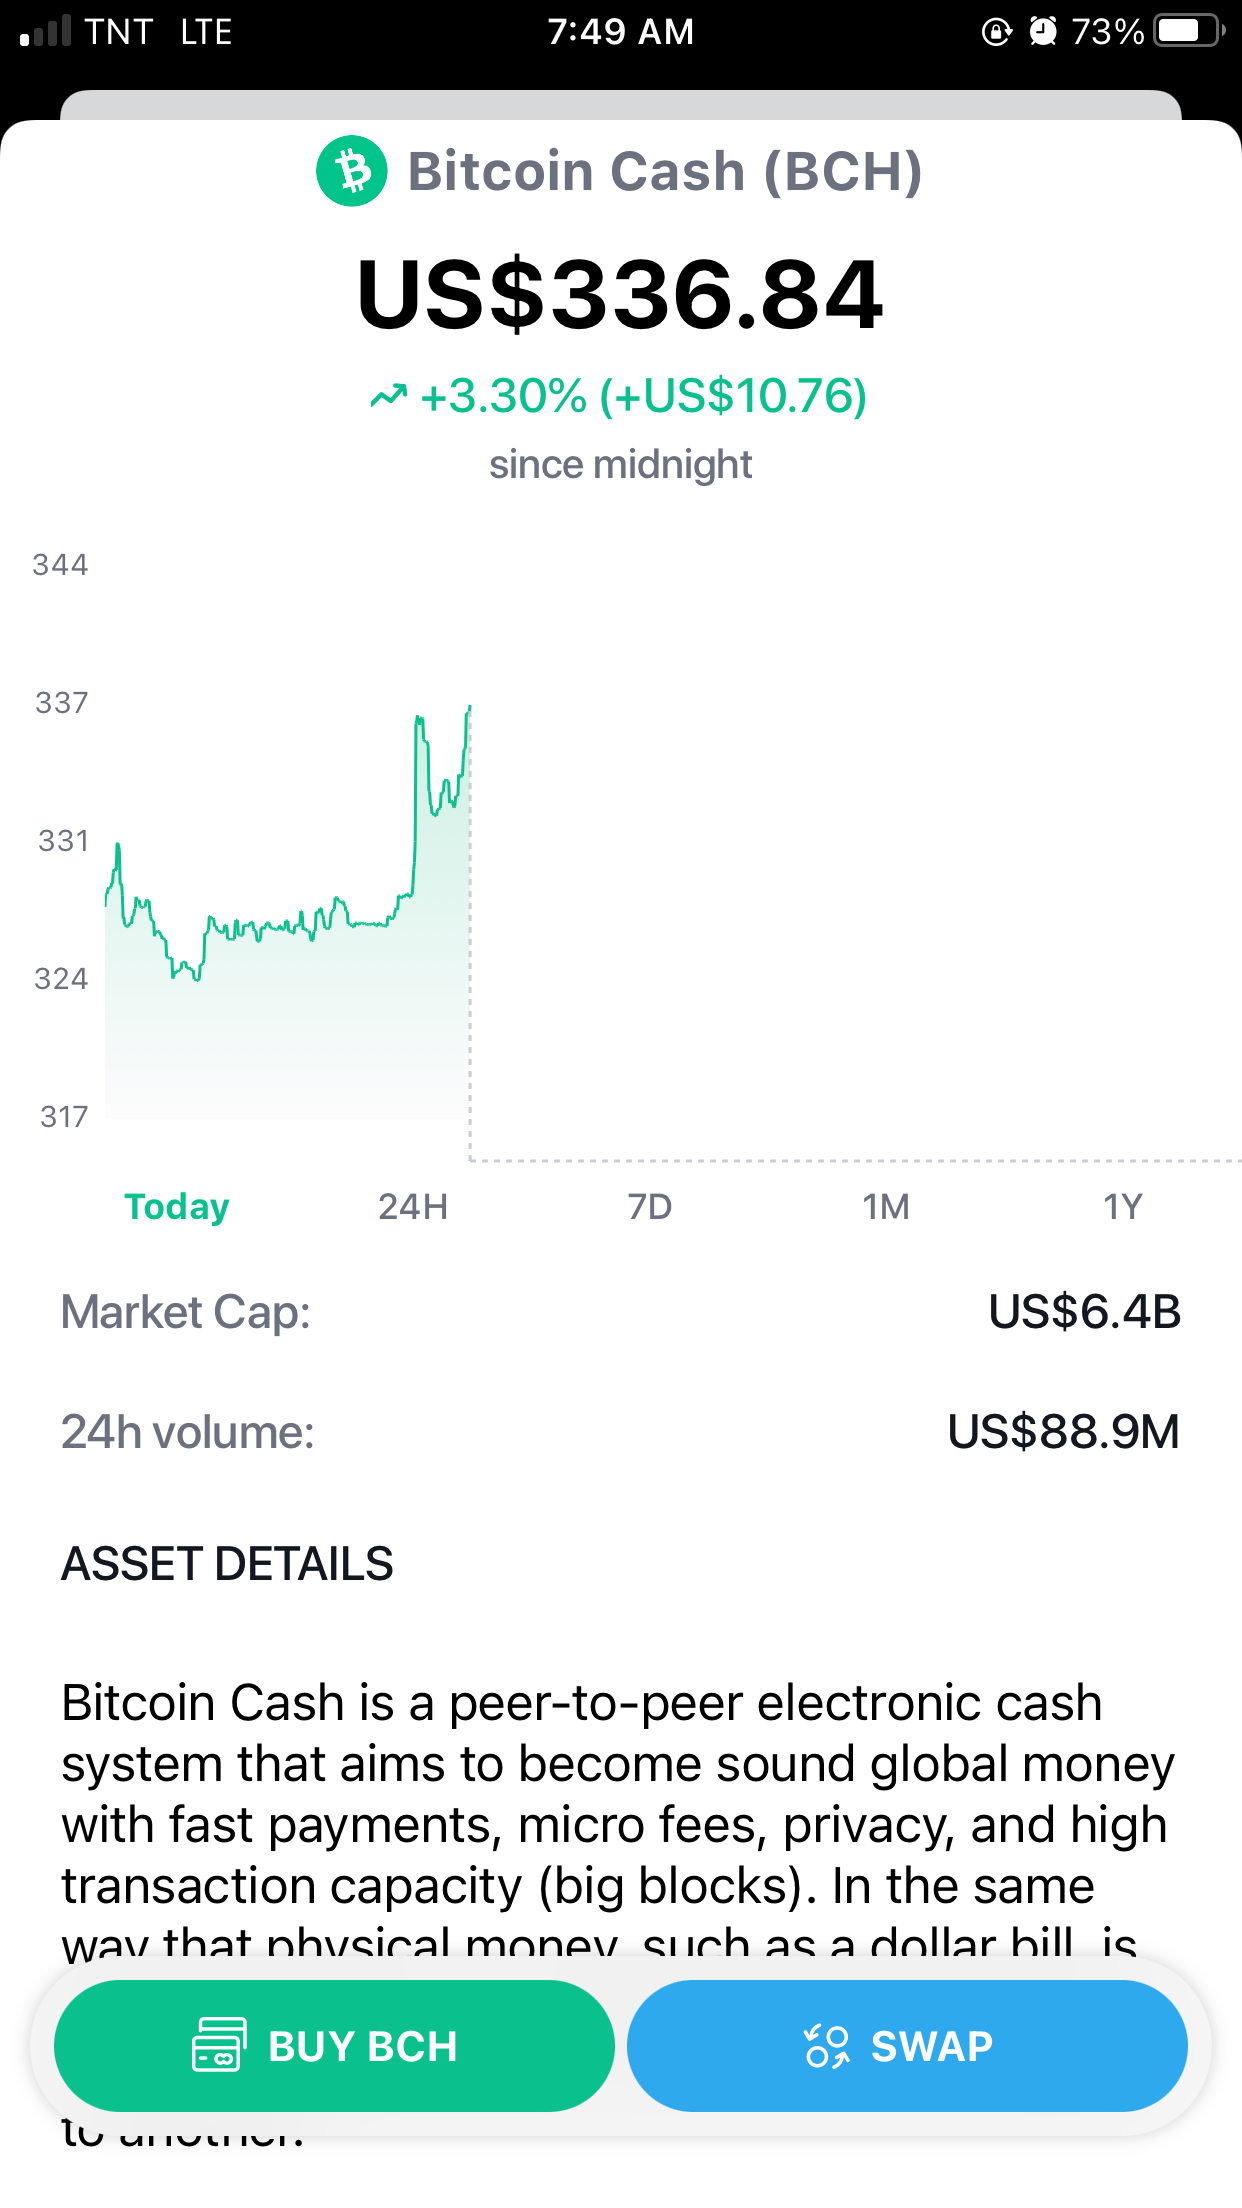
Task: Tap the US$336.84 price display
Action: tap(620, 294)
